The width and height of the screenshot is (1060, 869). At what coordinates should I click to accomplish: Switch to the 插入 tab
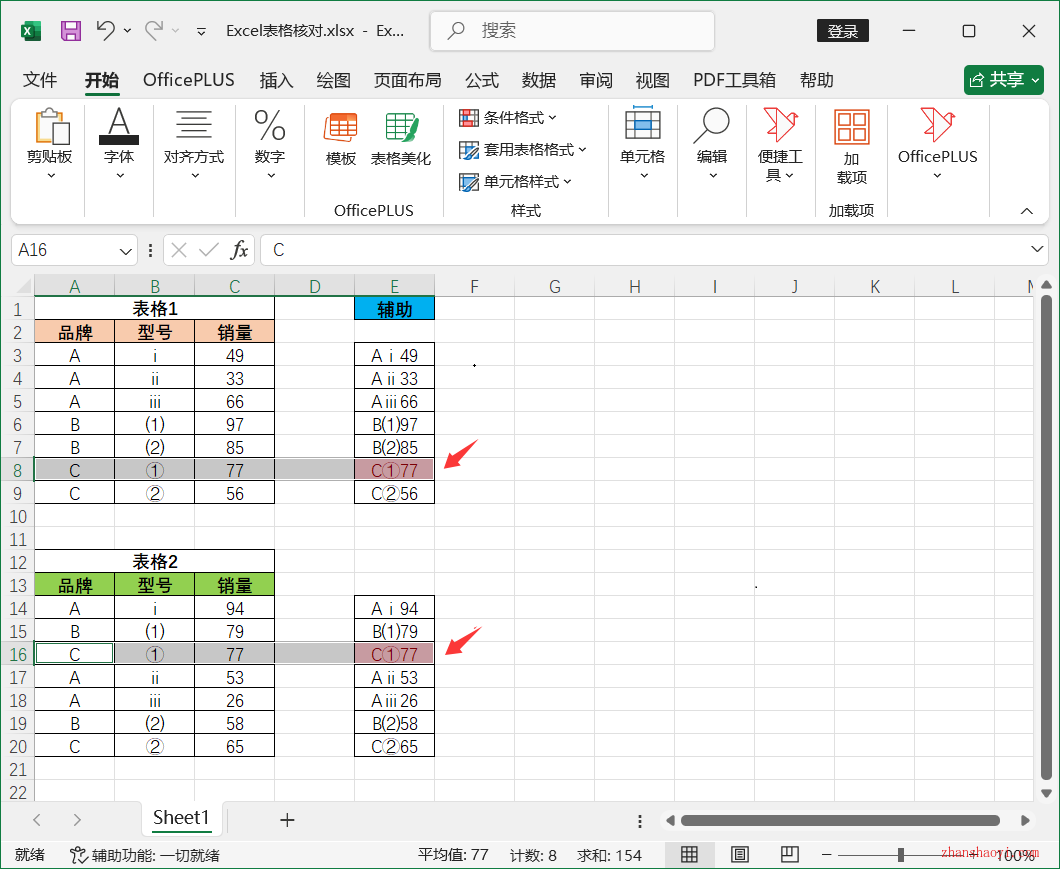276,80
